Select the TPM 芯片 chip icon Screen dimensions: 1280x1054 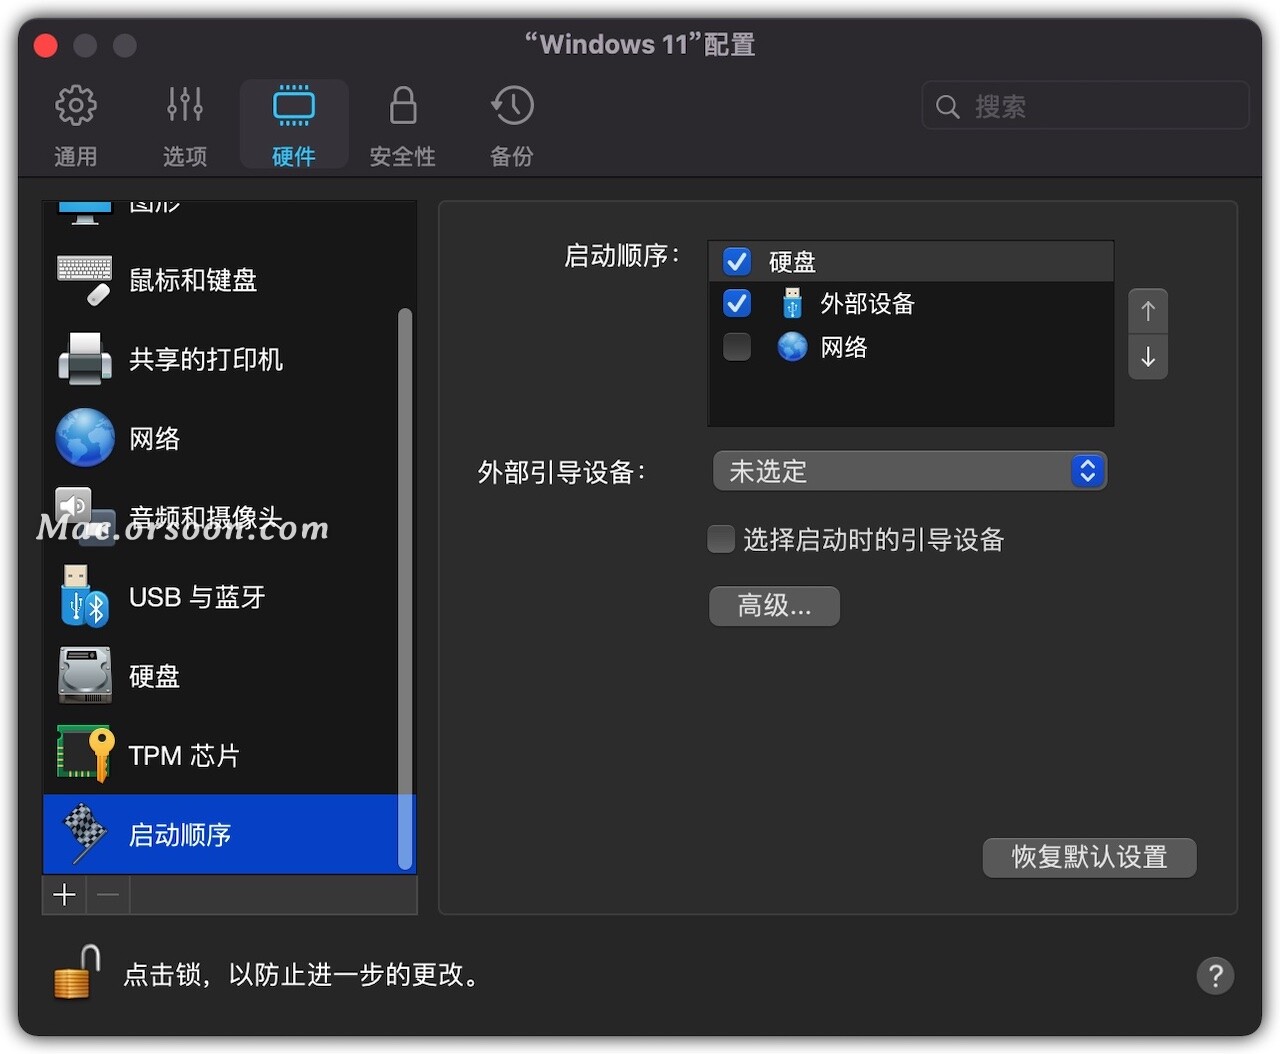pyautogui.click(x=85, y=755)
